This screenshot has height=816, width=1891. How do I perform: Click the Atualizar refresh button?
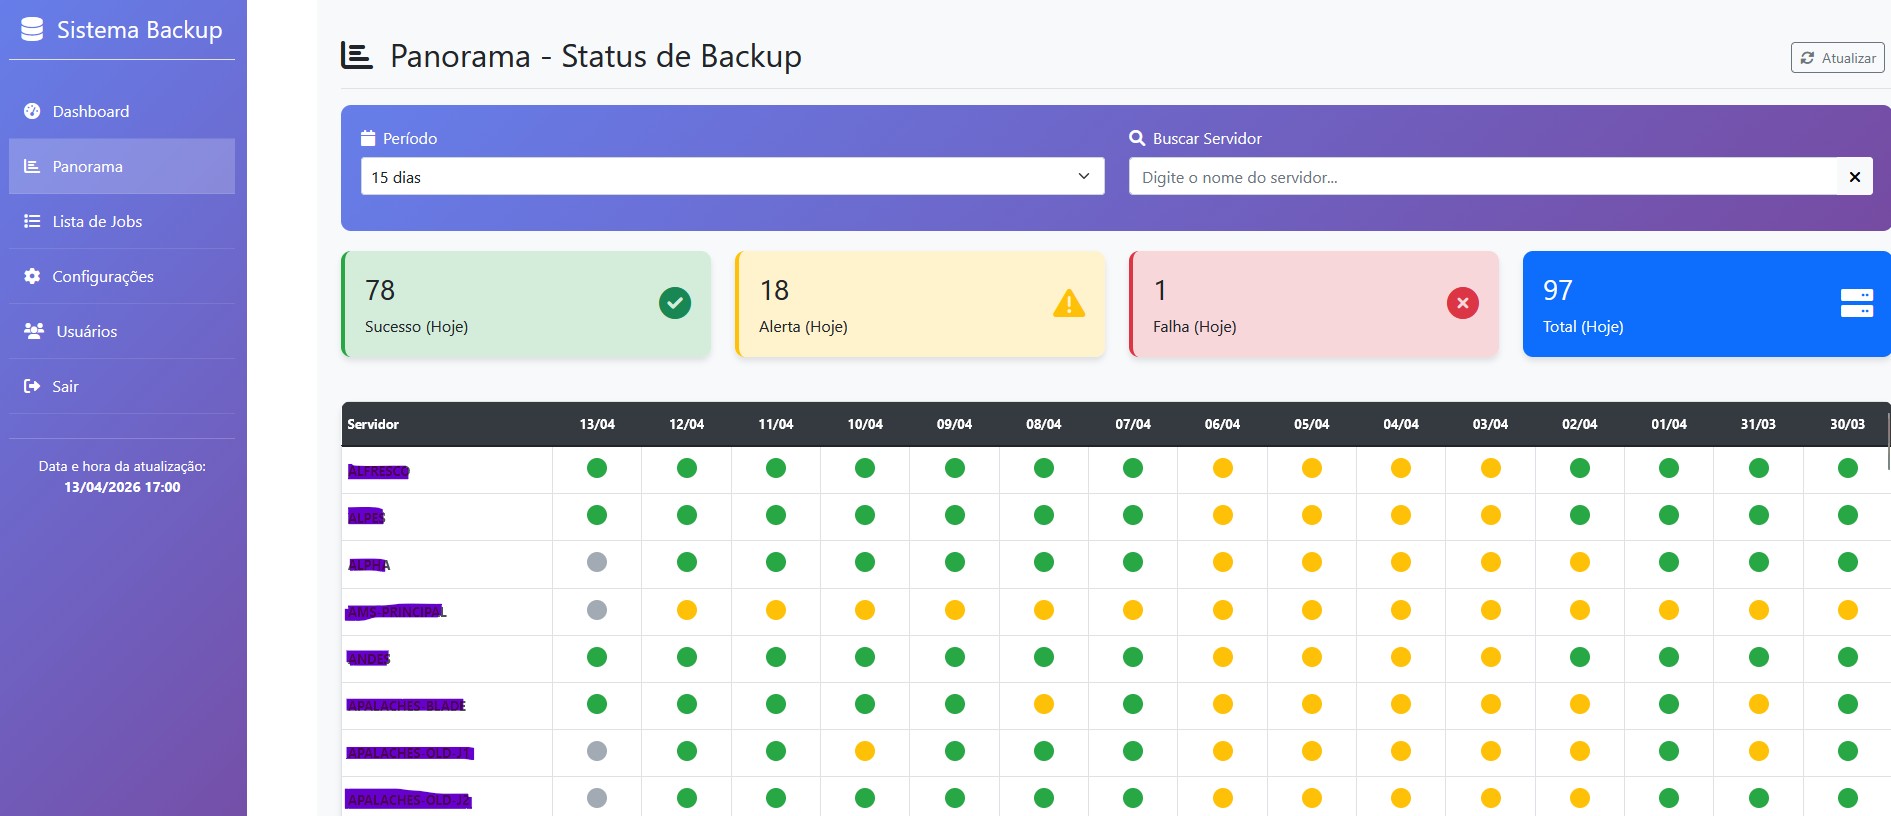(x=1837, y=58)
